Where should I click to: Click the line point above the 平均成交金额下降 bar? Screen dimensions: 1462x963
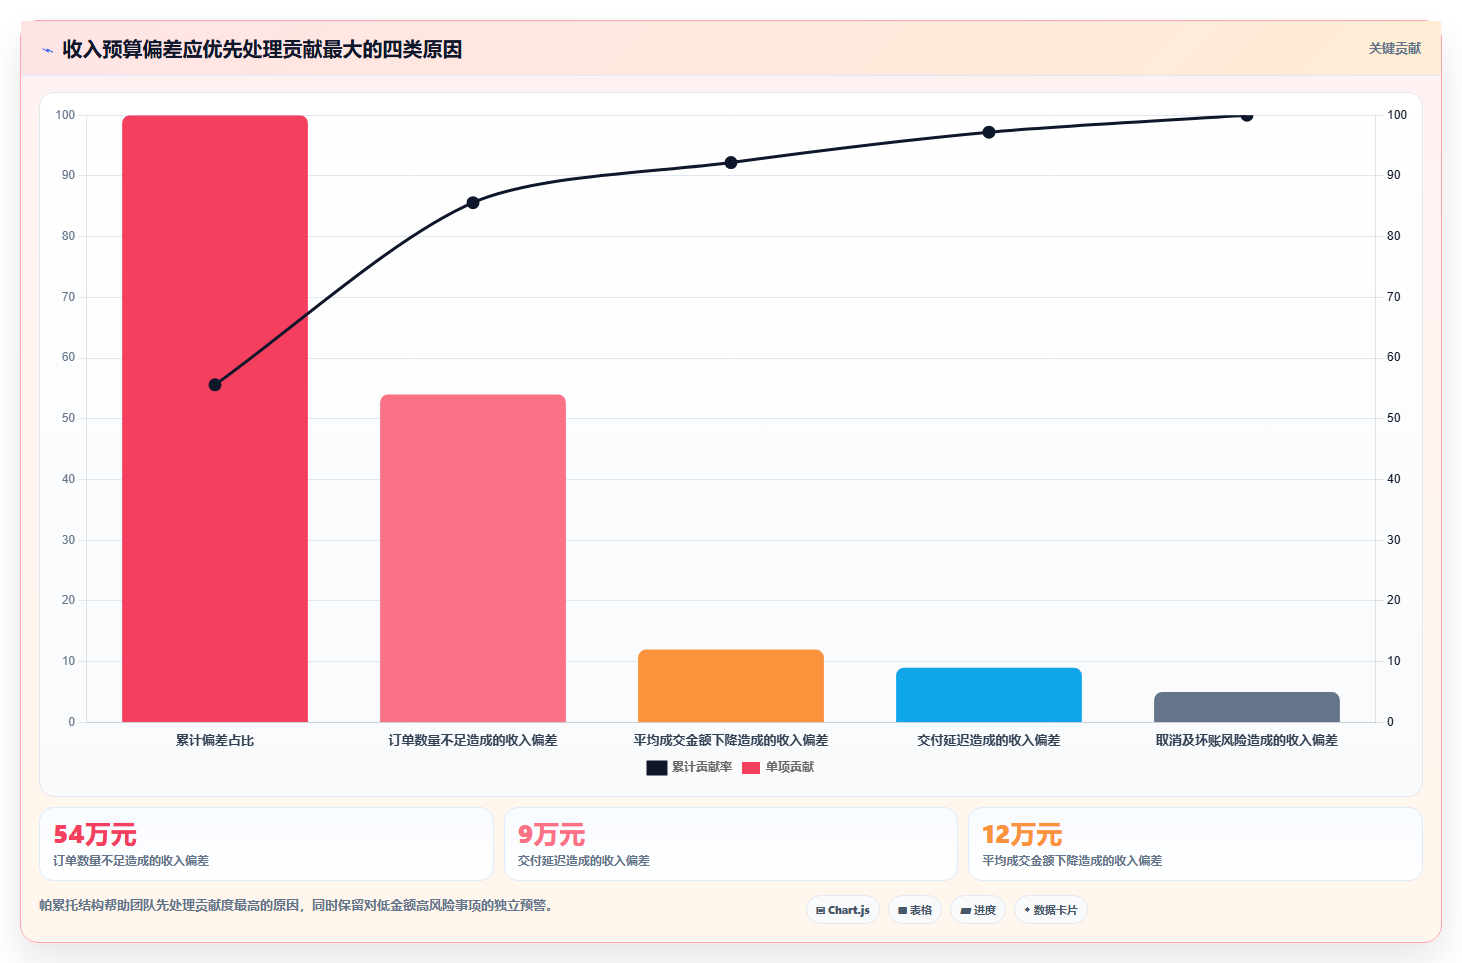pos(731,162)
